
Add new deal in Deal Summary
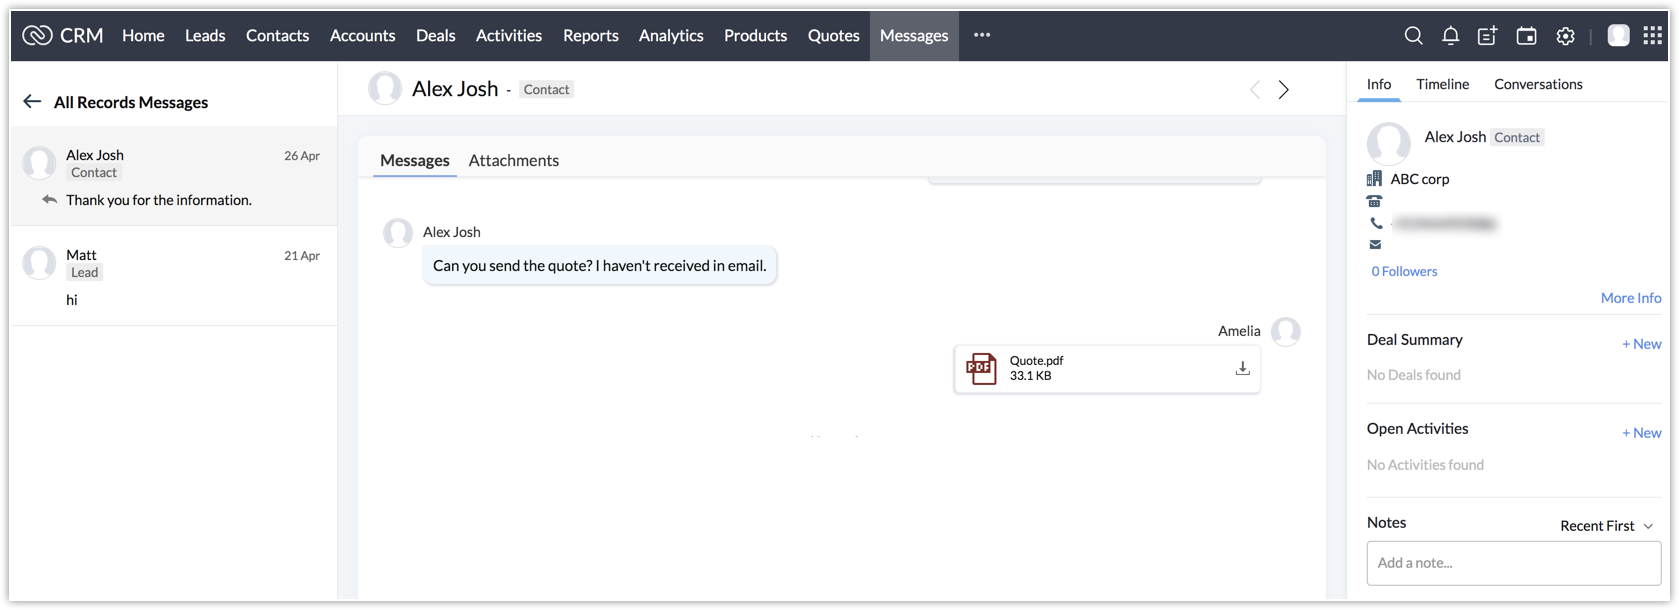(1641, 344)
